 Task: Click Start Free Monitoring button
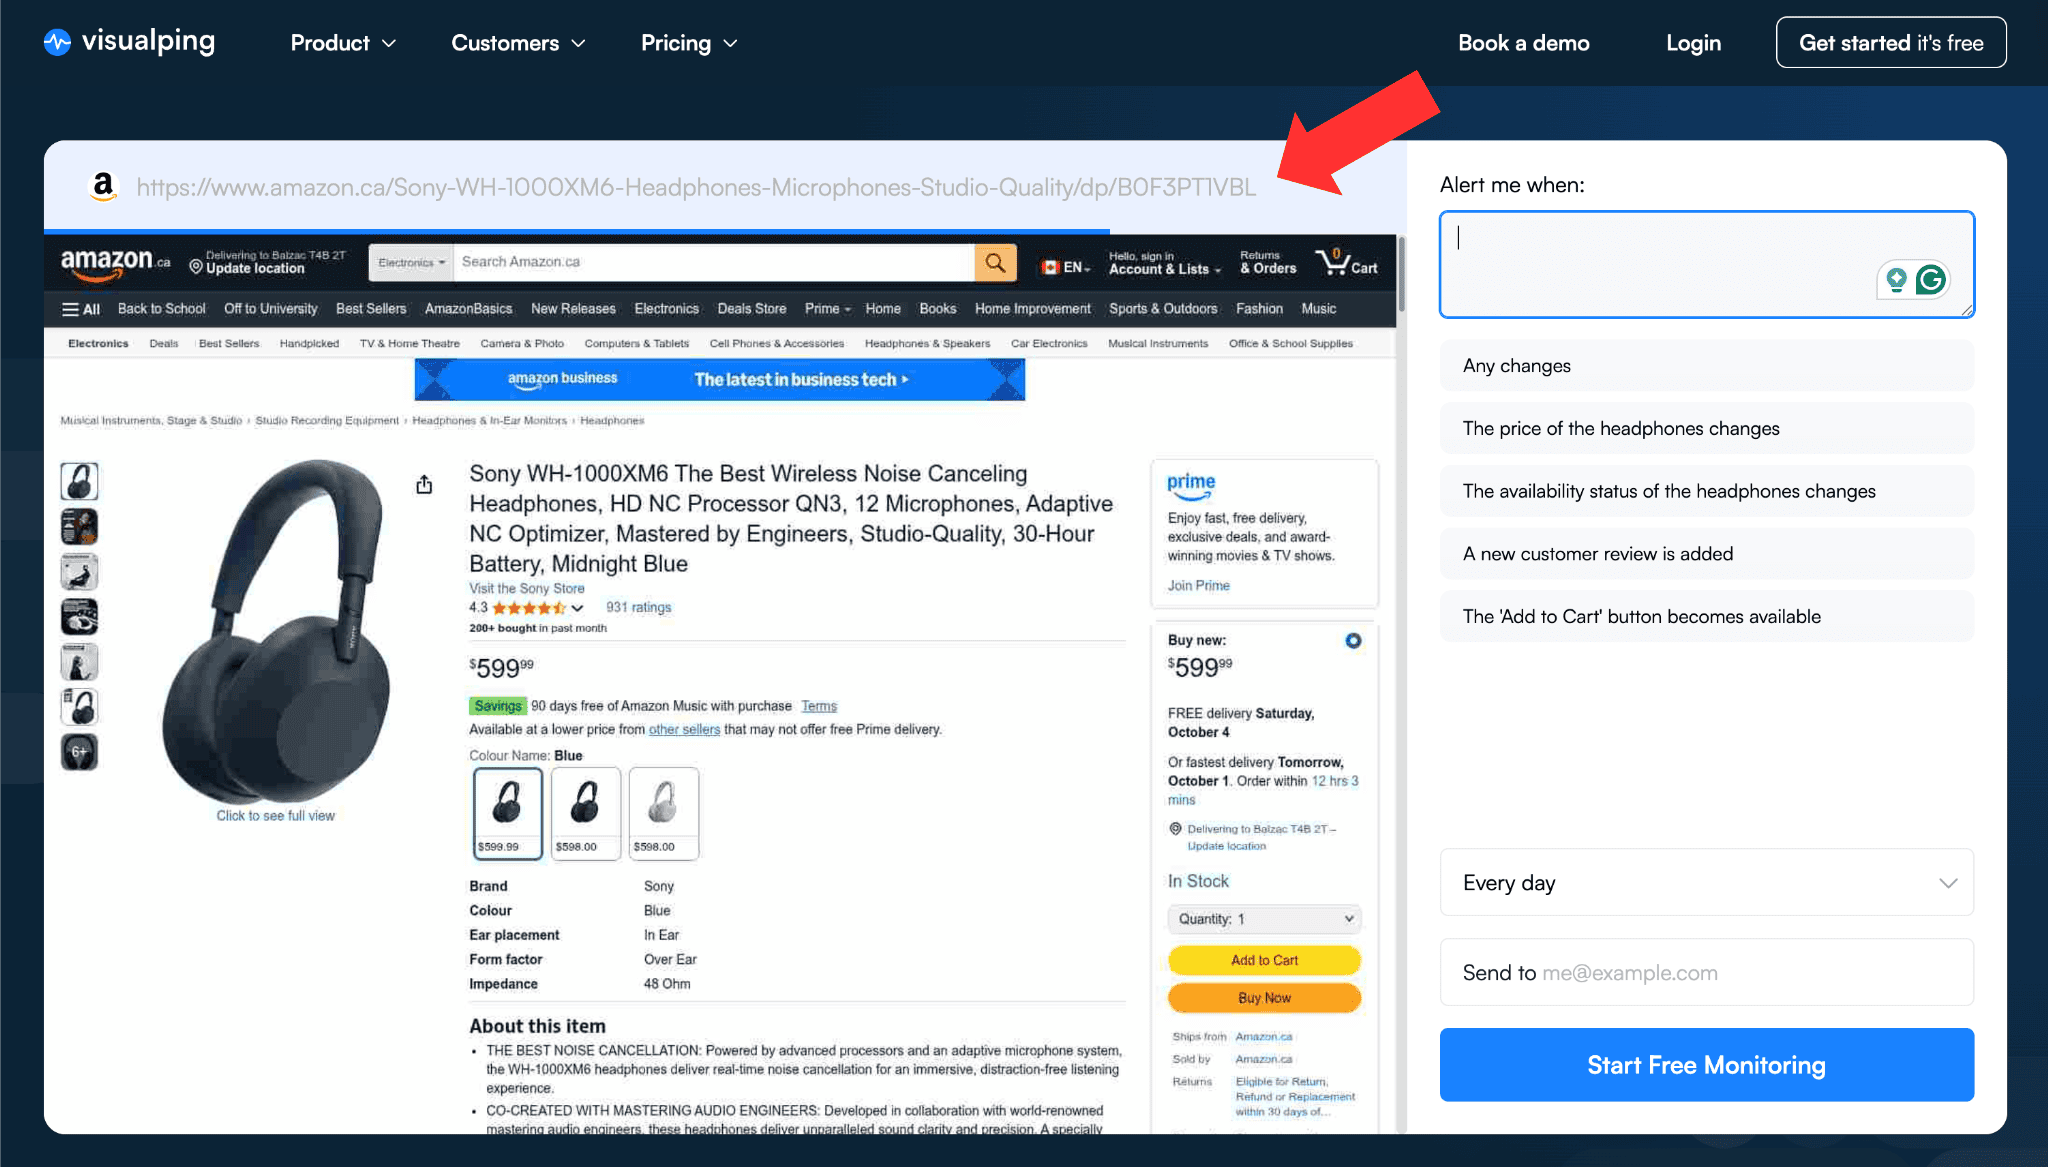coord(1706,1065)
